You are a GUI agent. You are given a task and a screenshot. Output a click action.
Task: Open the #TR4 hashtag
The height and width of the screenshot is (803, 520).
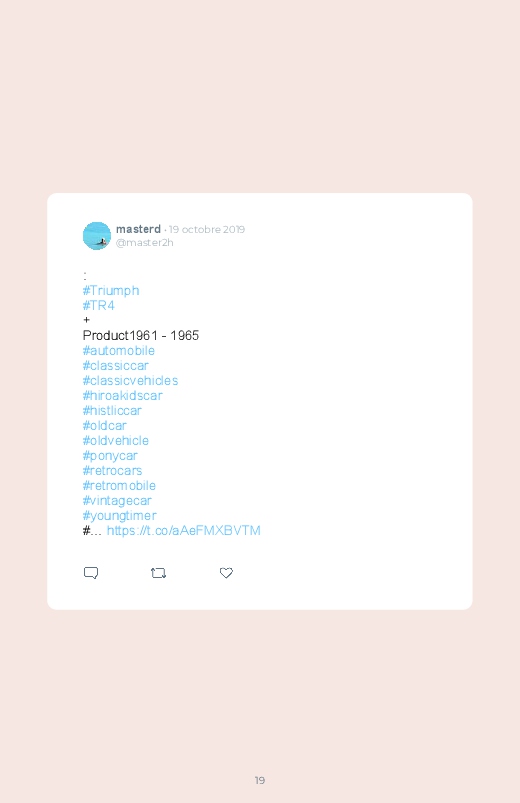coord(98,305)
